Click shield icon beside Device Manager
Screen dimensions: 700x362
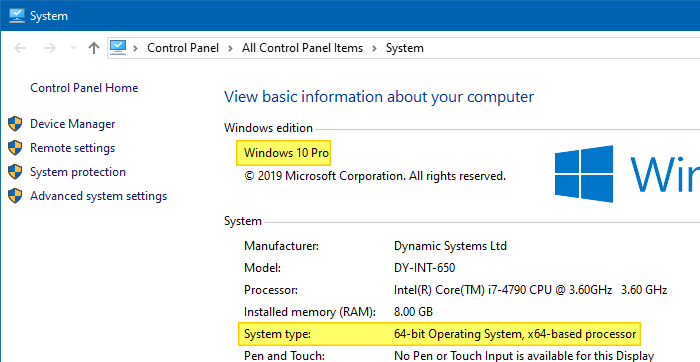(15, 124)
